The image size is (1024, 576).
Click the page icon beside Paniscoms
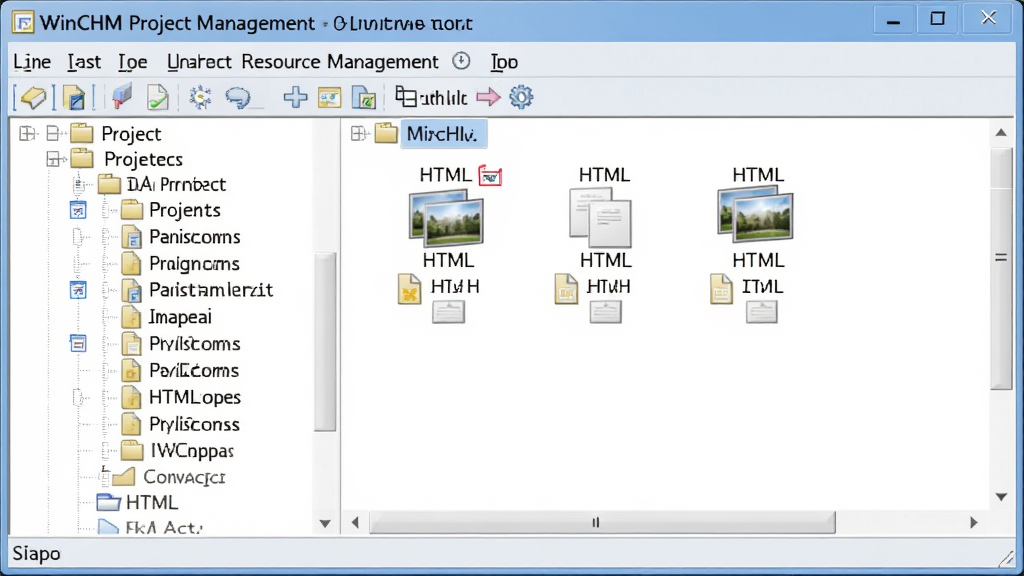click(131, 237)
